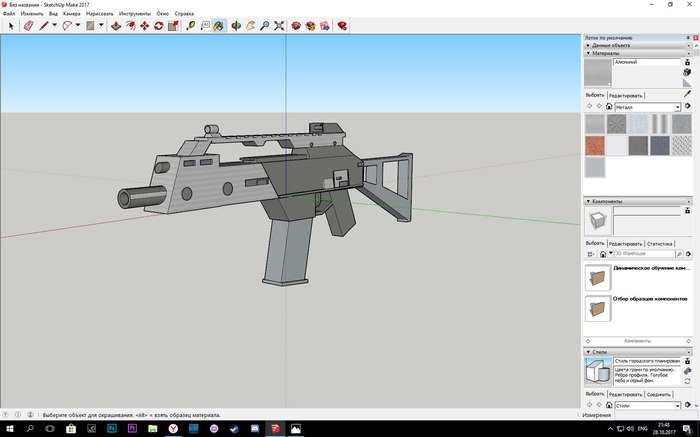Select the Tape Measure tool
Image resolution: width=700 pixels, height=437 pixels.
point(190,26)
